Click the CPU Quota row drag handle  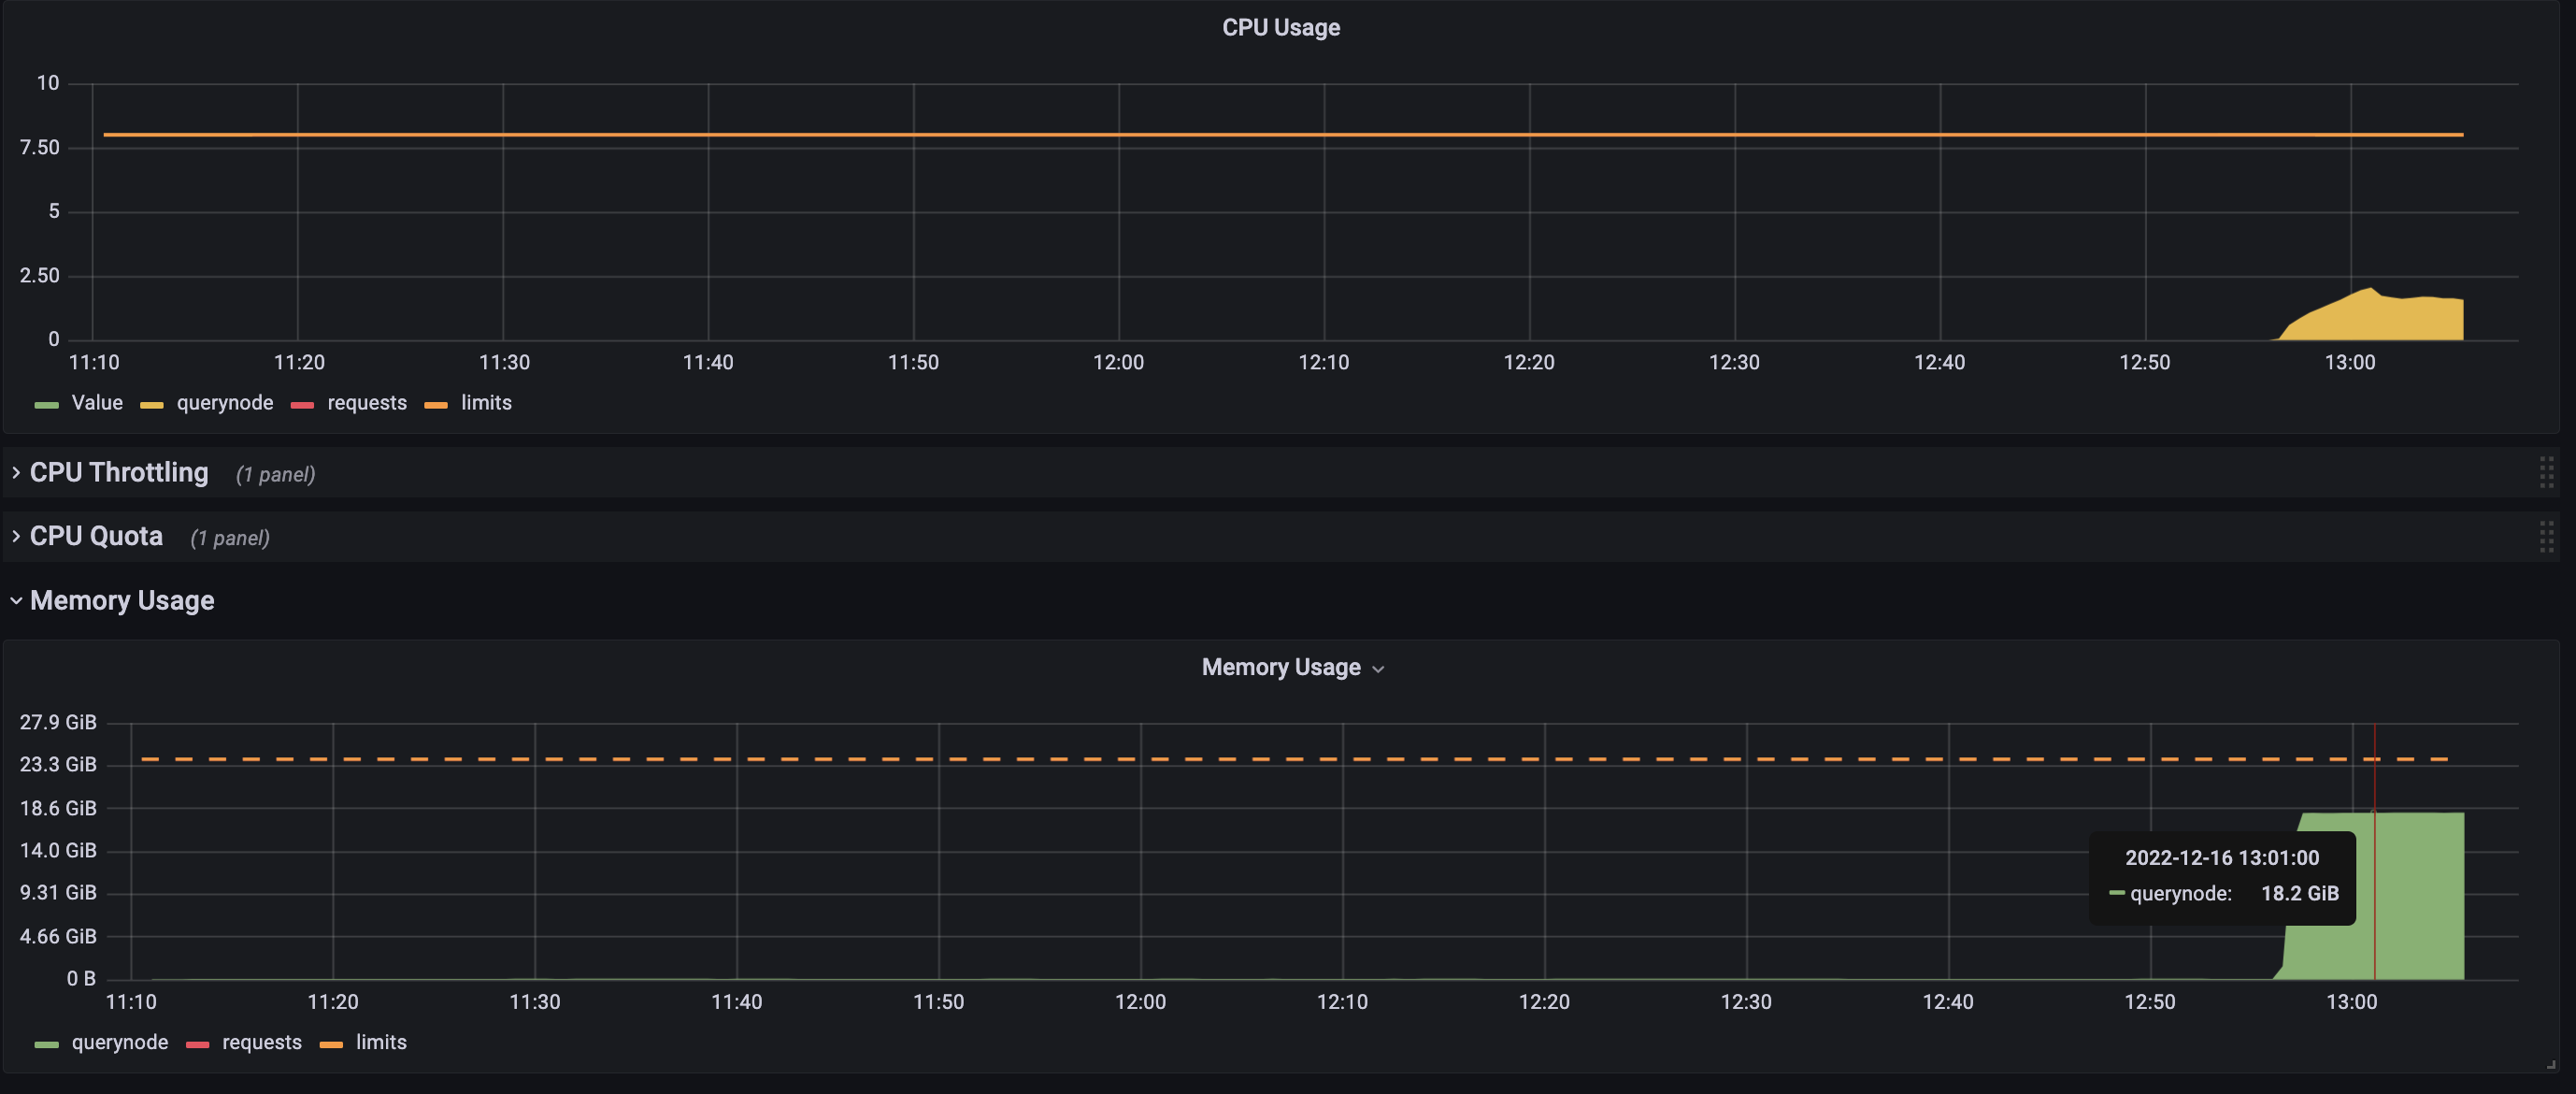2549,537
